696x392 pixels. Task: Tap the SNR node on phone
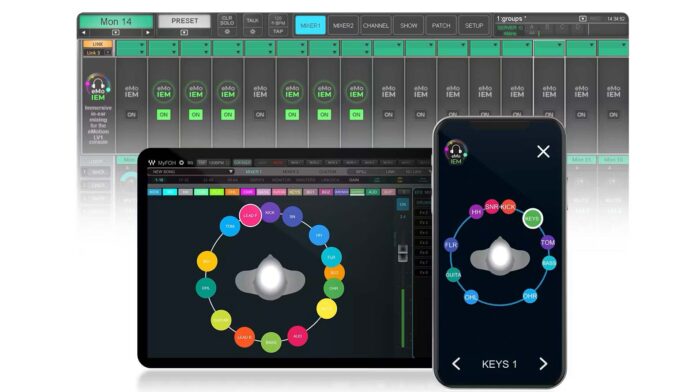point(491,206)
